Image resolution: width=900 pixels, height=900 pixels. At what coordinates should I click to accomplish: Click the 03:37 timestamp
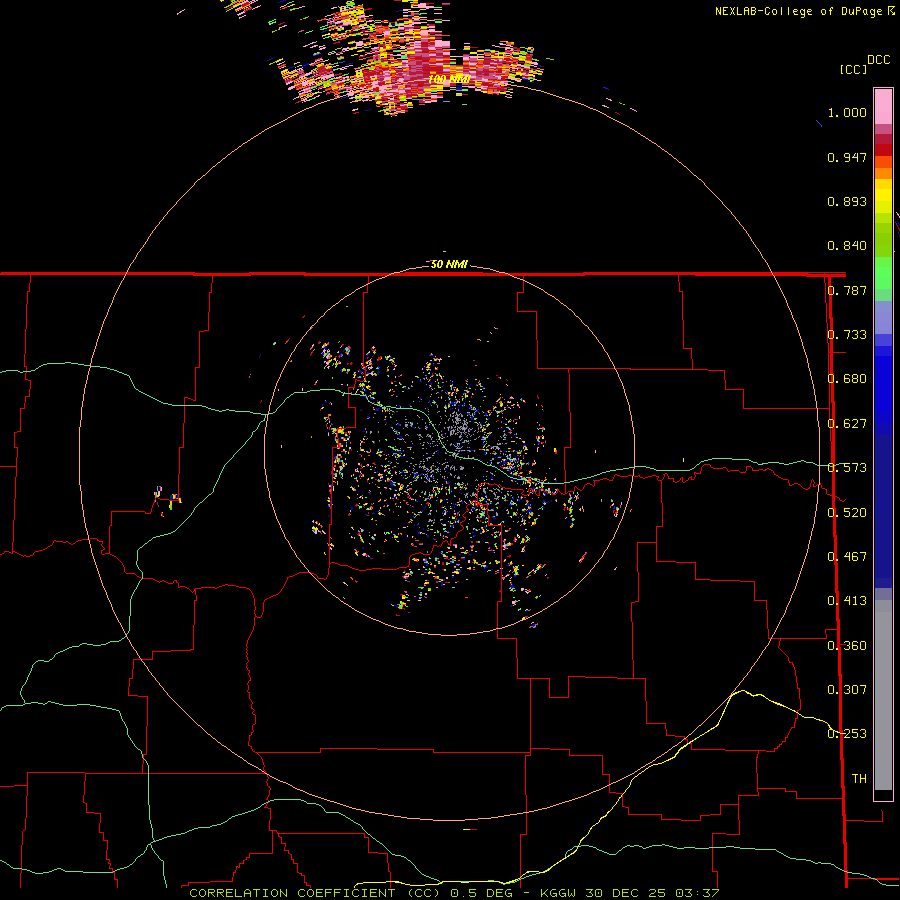coord(698,893)
